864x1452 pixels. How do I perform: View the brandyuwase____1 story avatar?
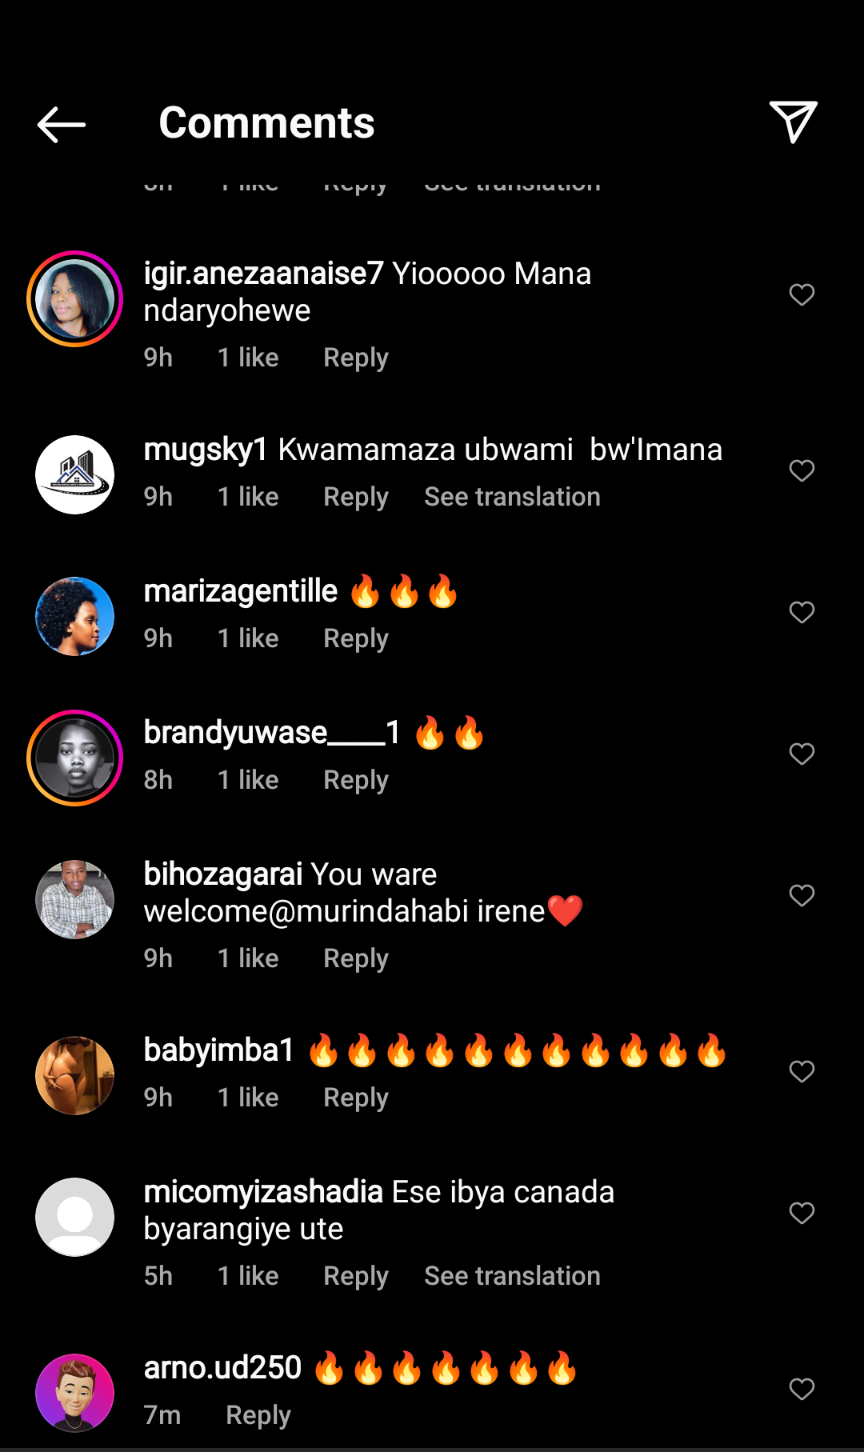[75, 758]
